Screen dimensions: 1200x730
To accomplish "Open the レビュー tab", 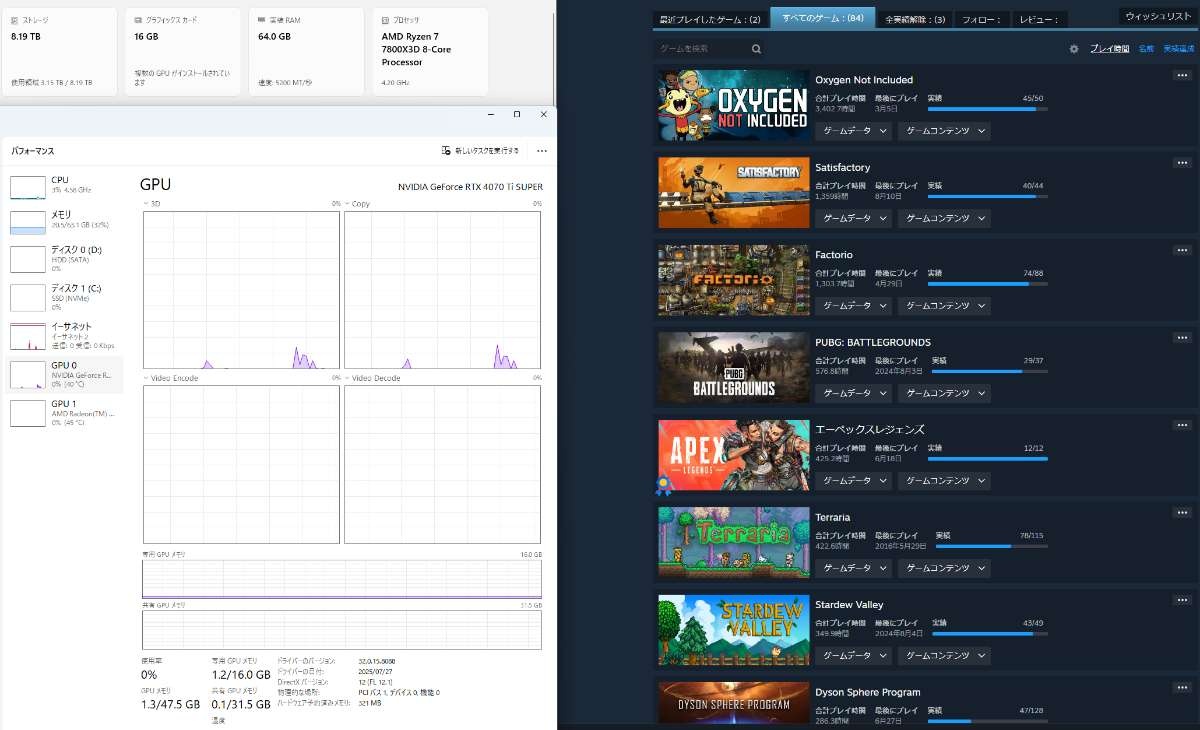I will pos(1040,19).
